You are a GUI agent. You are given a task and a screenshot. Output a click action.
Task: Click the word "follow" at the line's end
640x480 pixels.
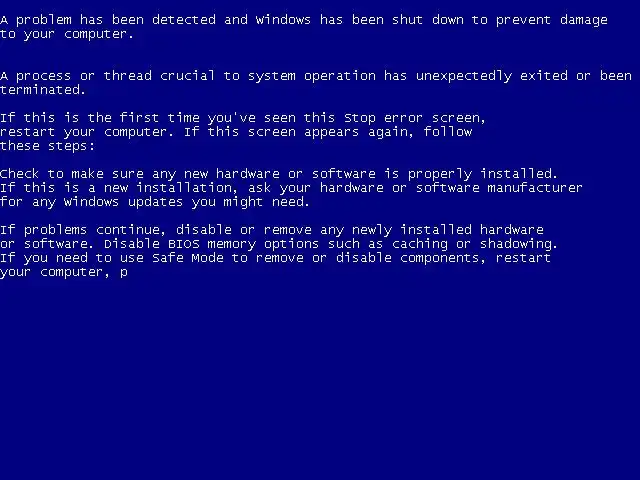448,131
